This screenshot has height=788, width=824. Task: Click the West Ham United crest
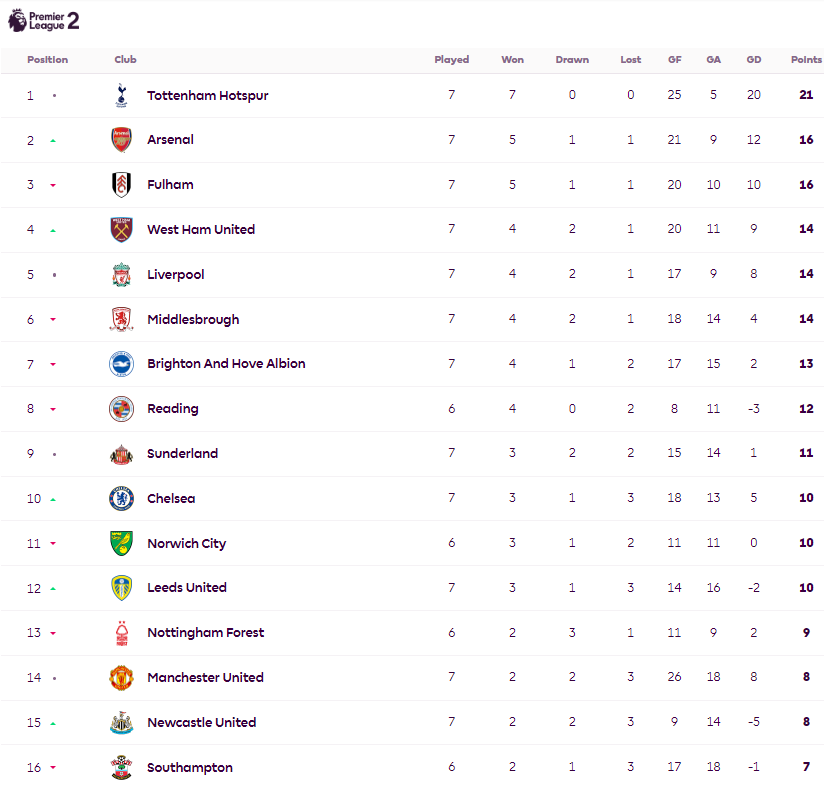click(121, 229)
